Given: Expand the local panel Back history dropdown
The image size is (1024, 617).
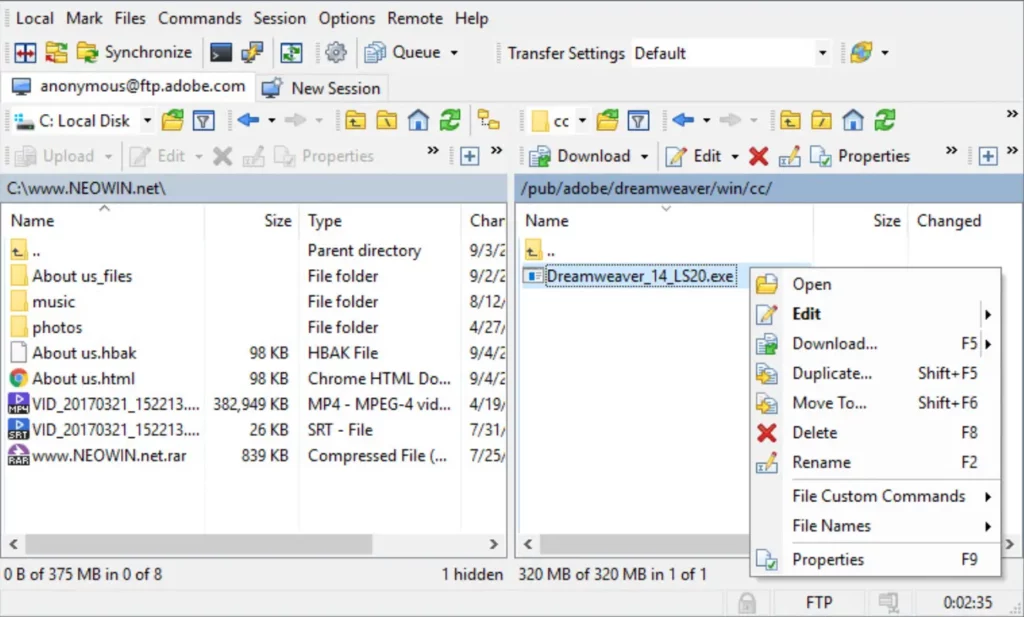Looking at the screenshot, I should coord(272,120).
